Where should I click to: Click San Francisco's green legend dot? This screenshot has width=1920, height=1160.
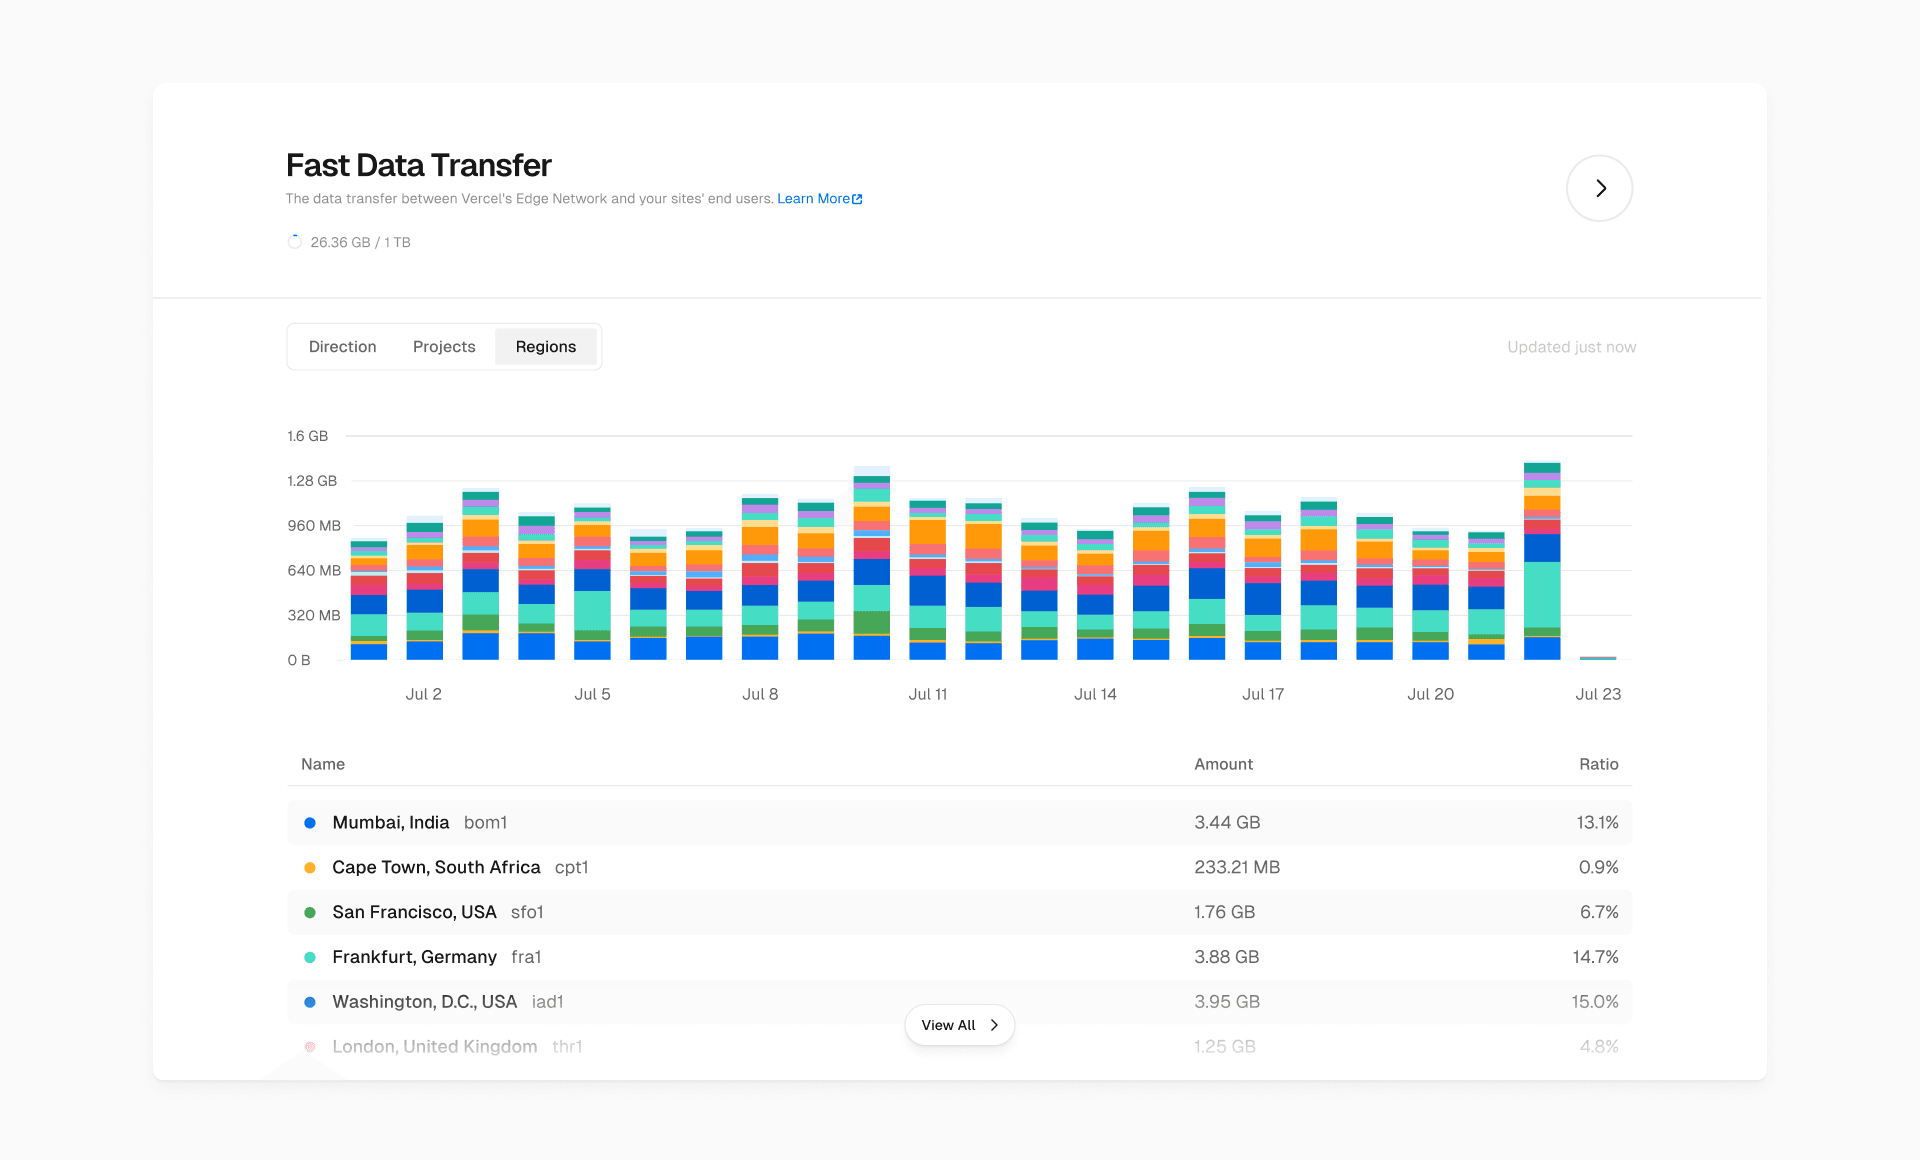pyautogui.click(x=310, y=913)
